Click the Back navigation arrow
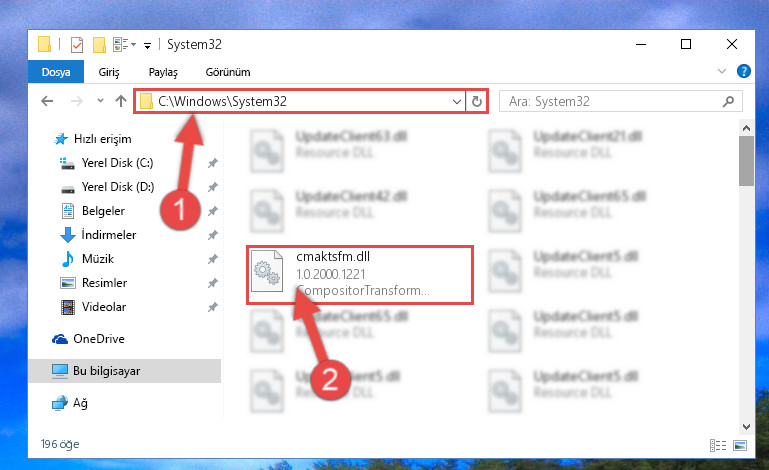This screenshot has width=769, height=470. click(x=47, y=101)
